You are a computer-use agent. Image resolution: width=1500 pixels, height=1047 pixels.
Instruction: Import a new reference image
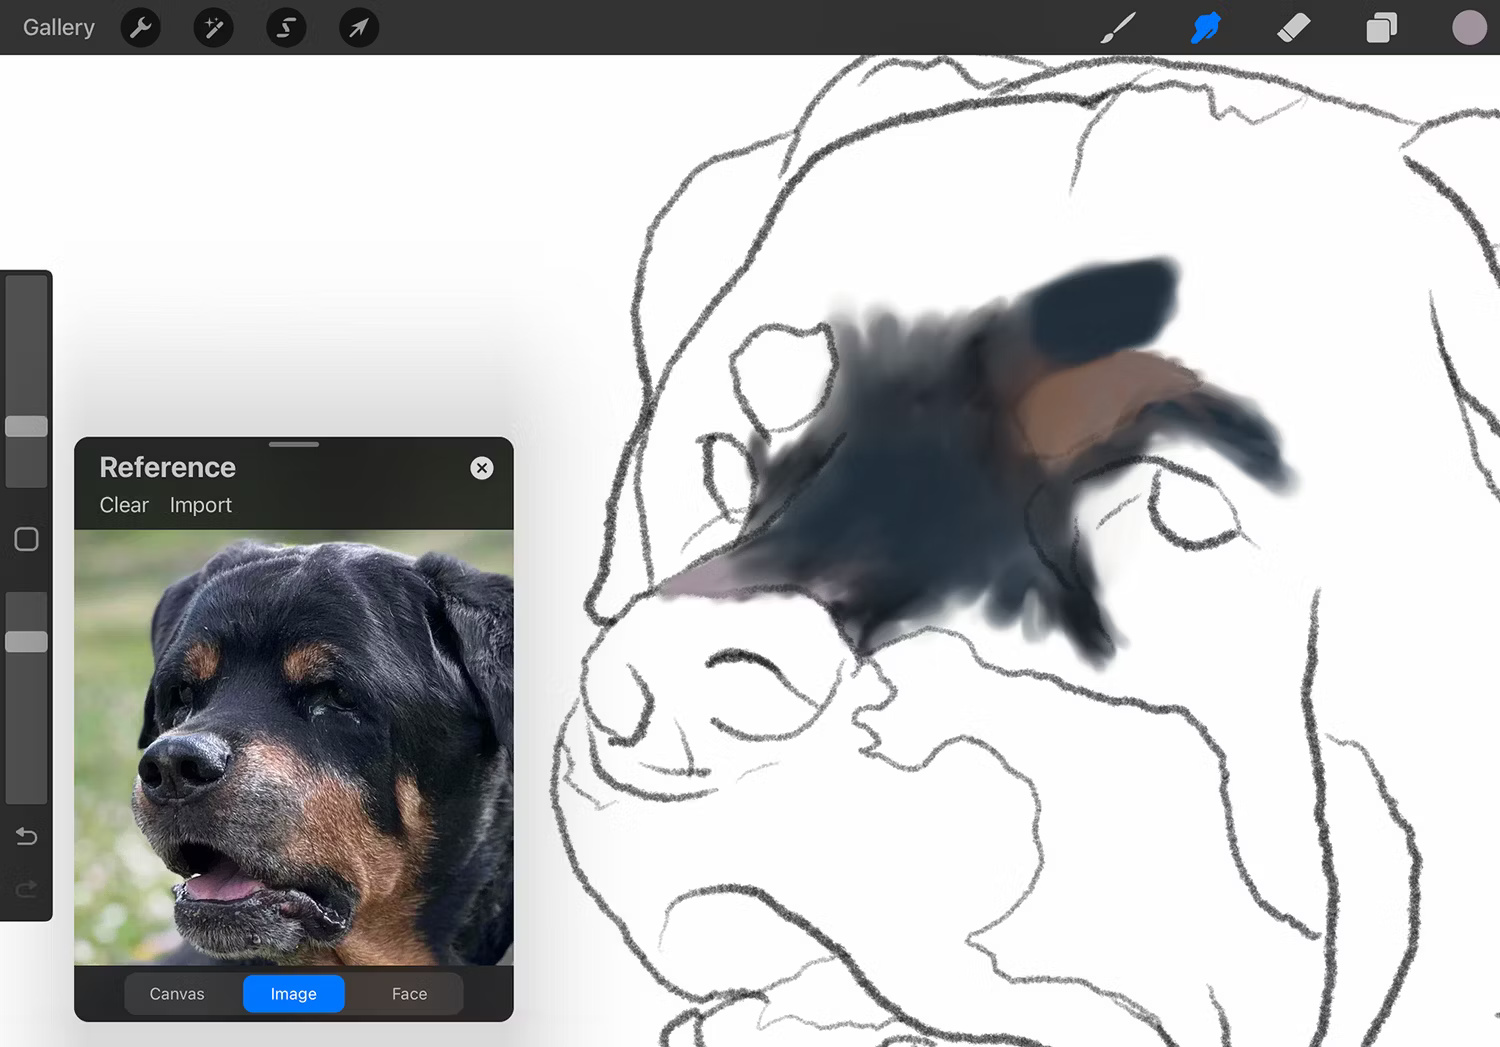pos(200,505)
